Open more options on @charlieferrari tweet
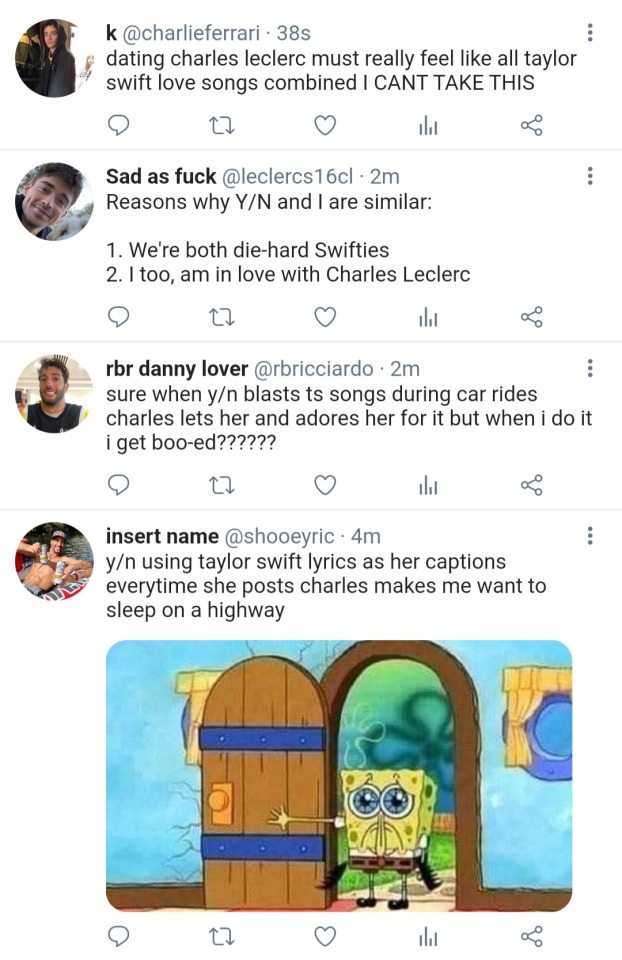This screenshot has width=622, height=960. click(591, 33)
